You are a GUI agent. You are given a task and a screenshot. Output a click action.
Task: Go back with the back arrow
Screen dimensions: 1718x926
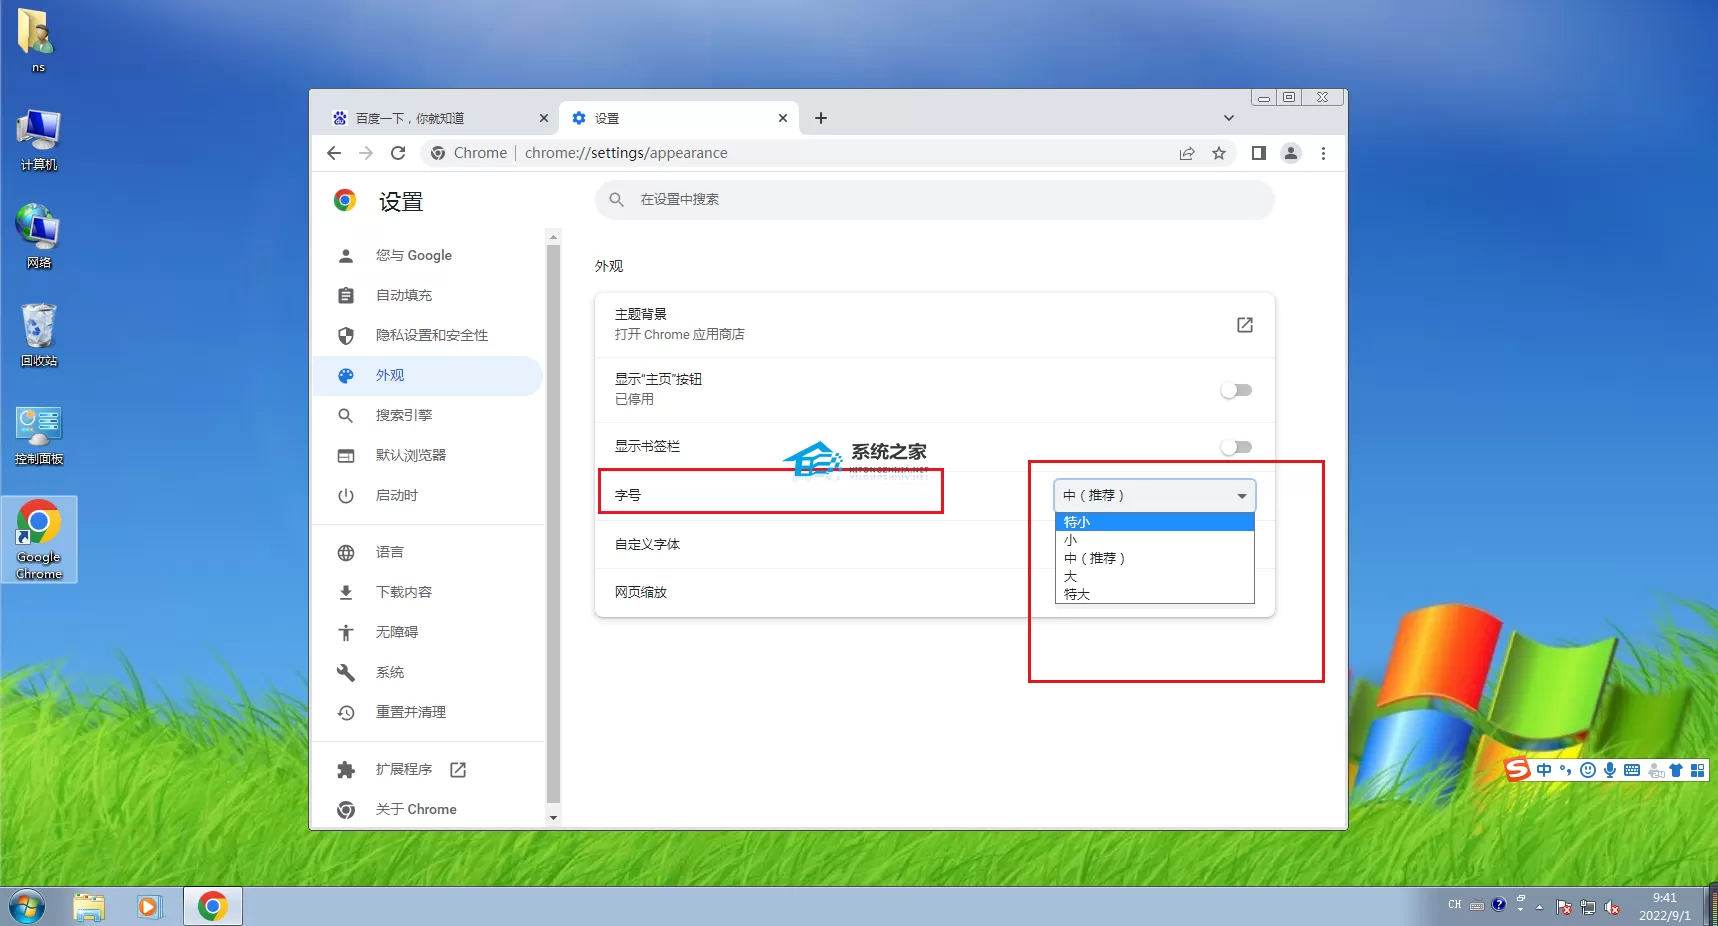tap(334, 153)
